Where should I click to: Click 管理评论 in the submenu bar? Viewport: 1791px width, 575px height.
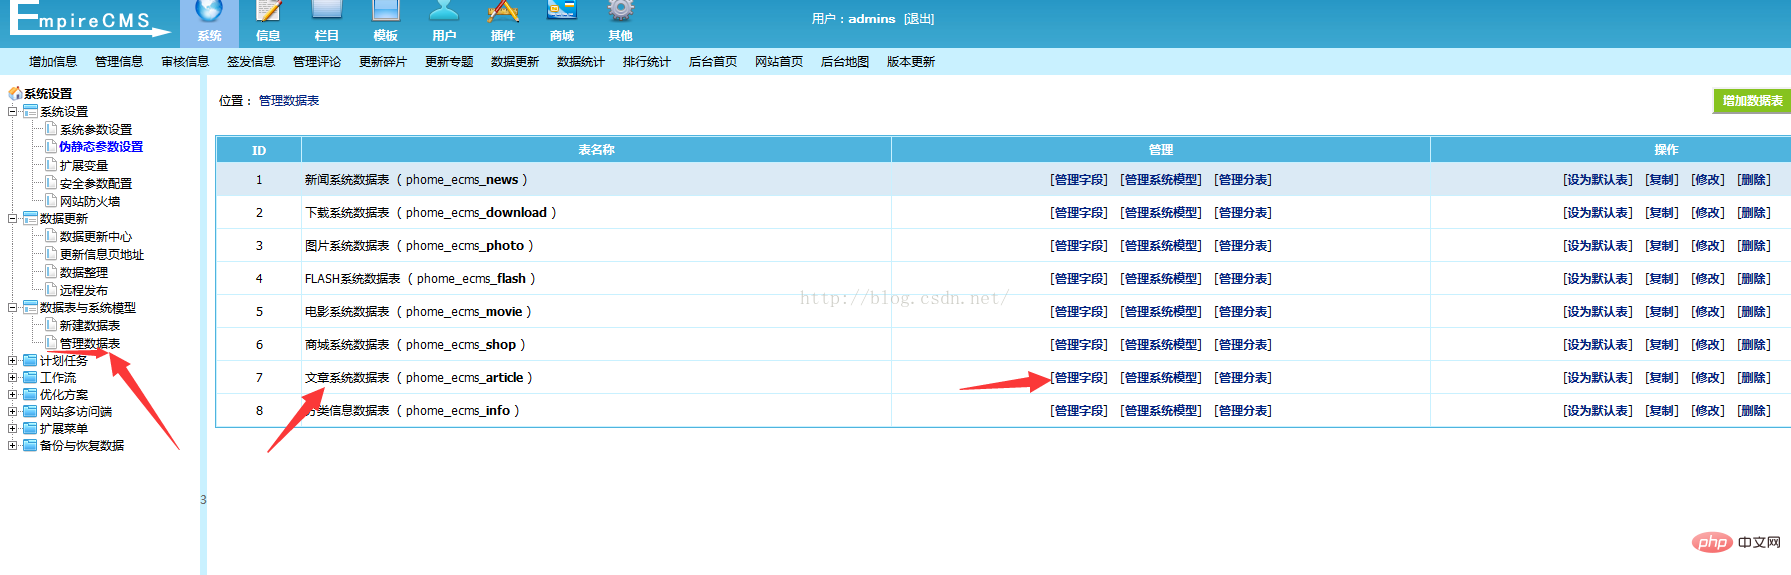click(x=317, y=61)
